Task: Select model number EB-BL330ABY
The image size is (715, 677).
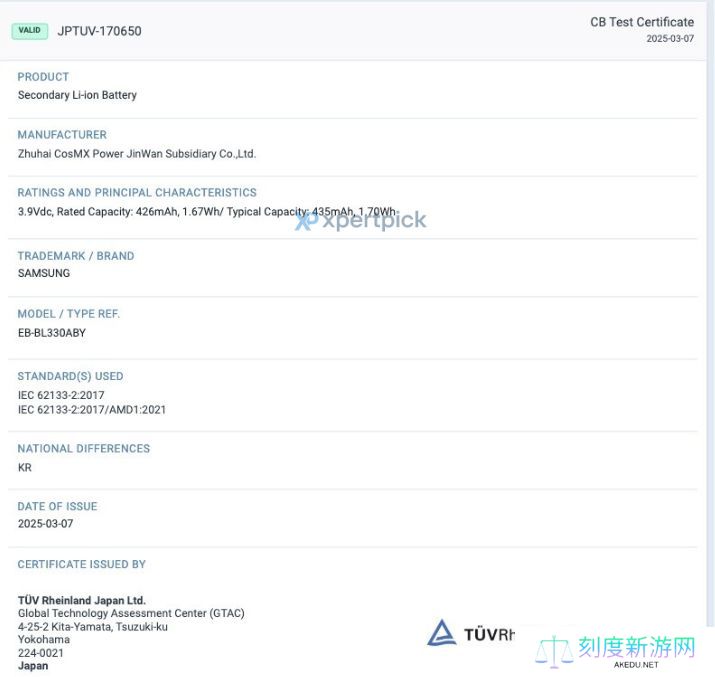Action: click(x=52, y=333)
